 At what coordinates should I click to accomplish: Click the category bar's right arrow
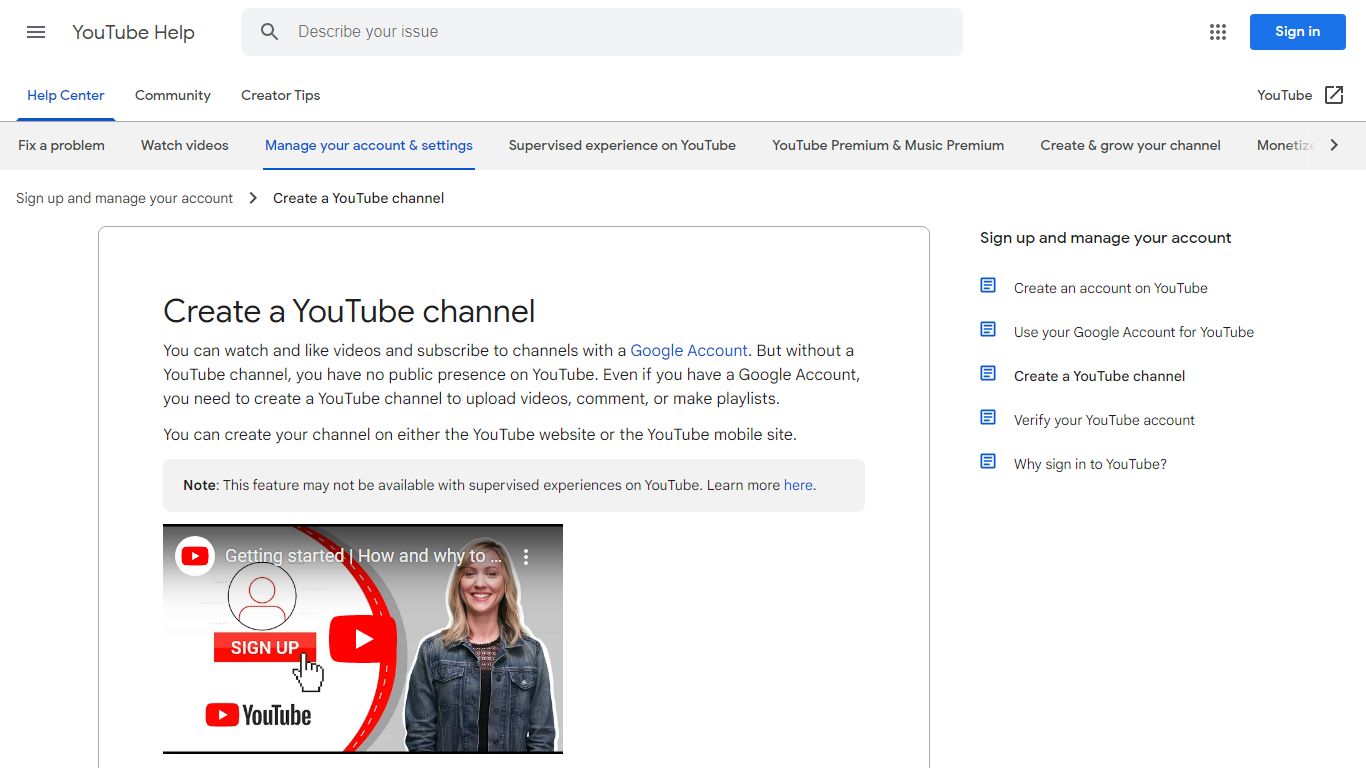pos(1334,145)
